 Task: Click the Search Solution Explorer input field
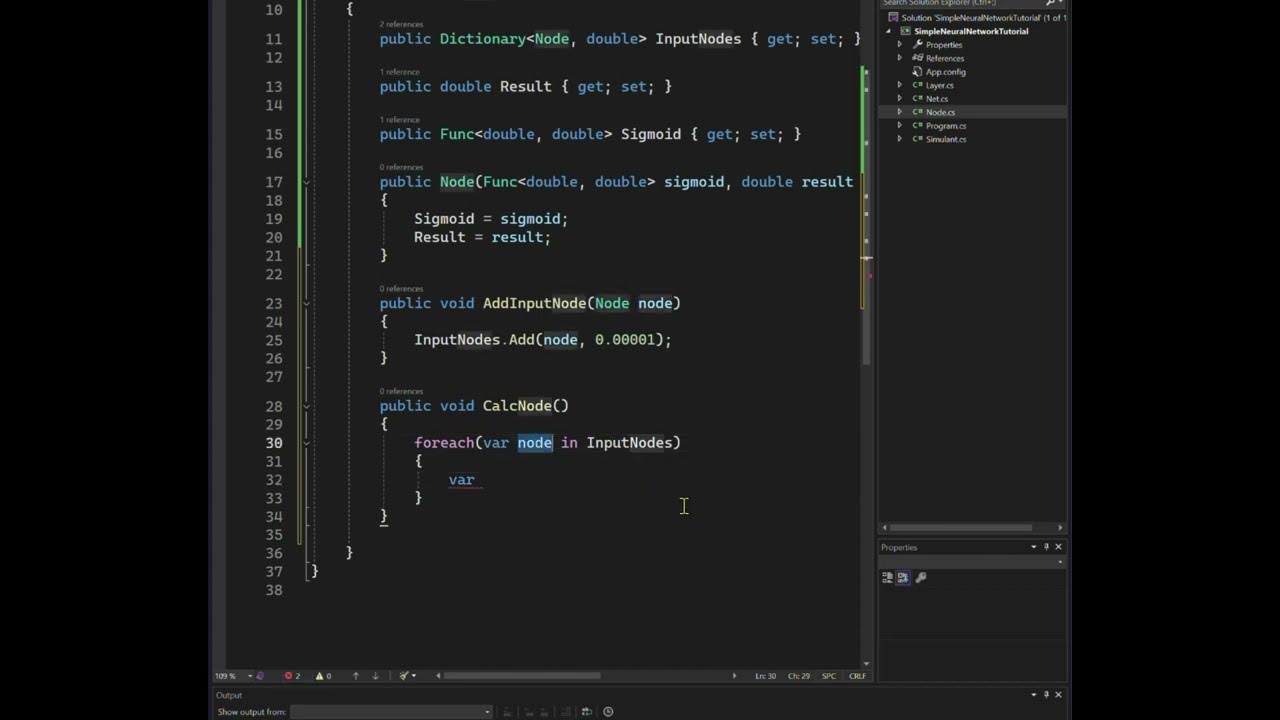click(960, 3)
